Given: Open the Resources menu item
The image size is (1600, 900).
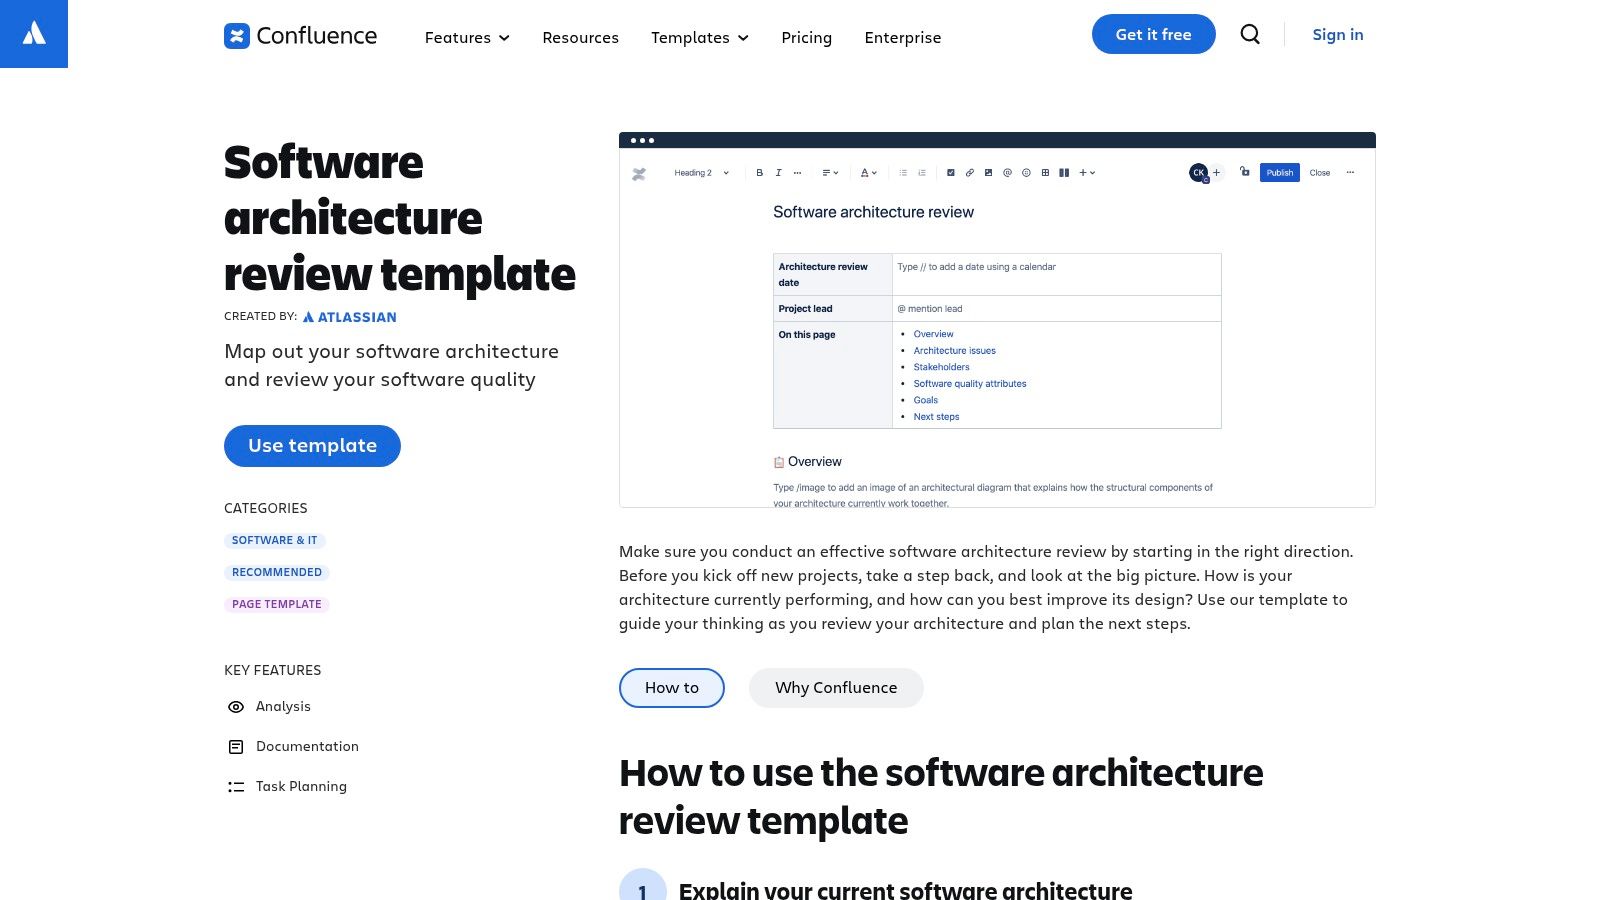Looking at the screenshot, I should pyautogui.click(x=580, y=38).
